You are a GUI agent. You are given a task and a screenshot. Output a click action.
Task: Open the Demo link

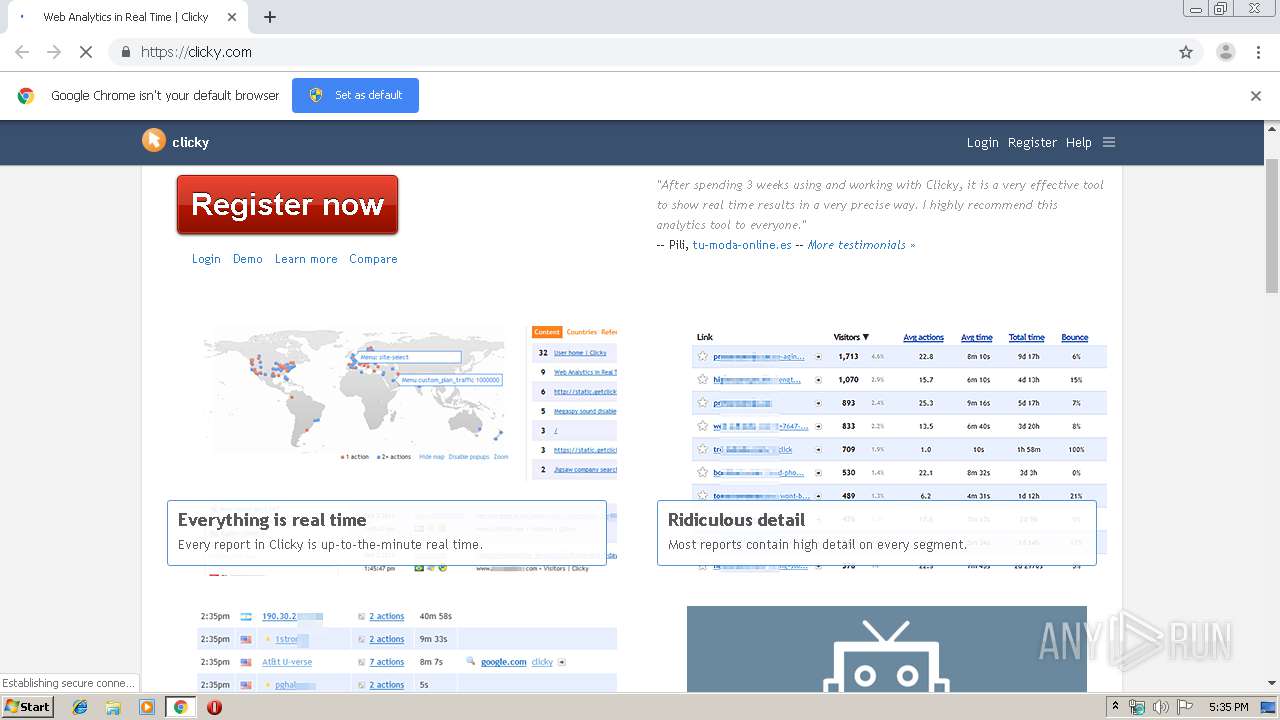pos(248,259)
